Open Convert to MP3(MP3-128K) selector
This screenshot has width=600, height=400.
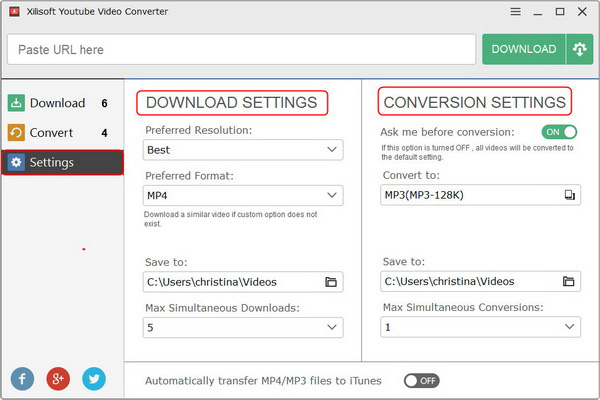click(x=481, y=195)
